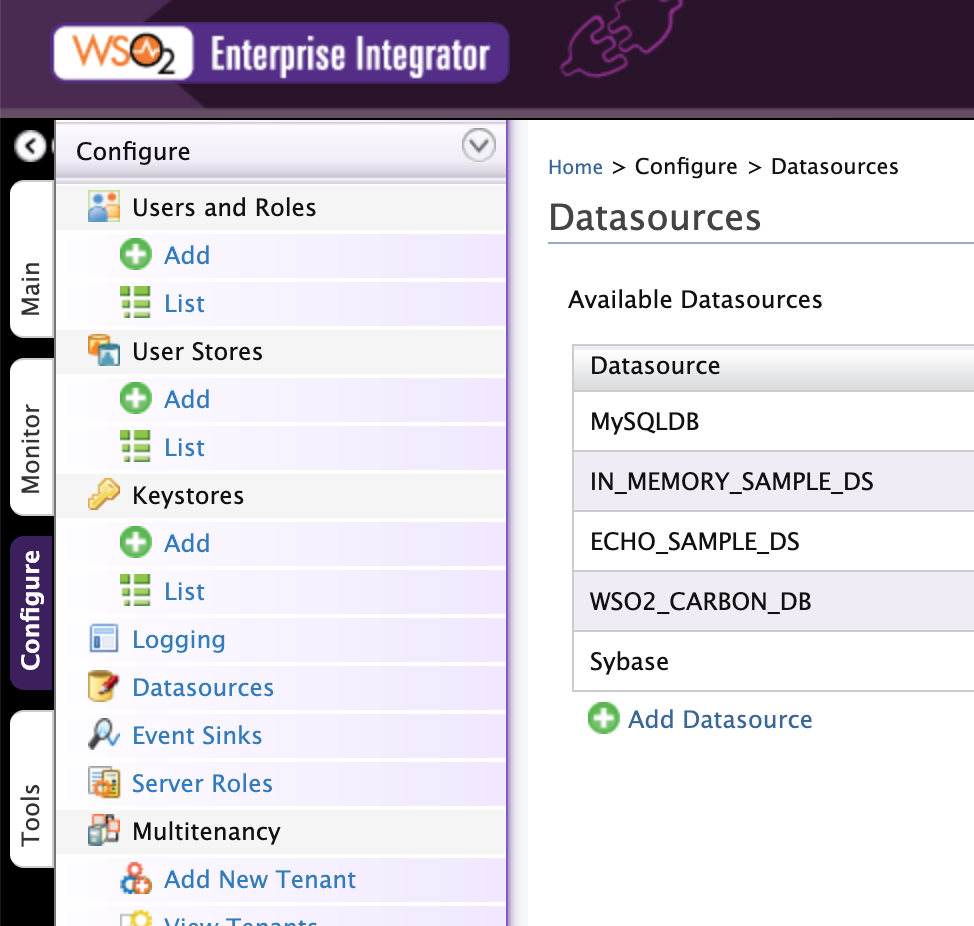This screenshot has height=926, width=974.
Task: Click the green plus icon under User Stores
Action: click(x=135, y=399)
